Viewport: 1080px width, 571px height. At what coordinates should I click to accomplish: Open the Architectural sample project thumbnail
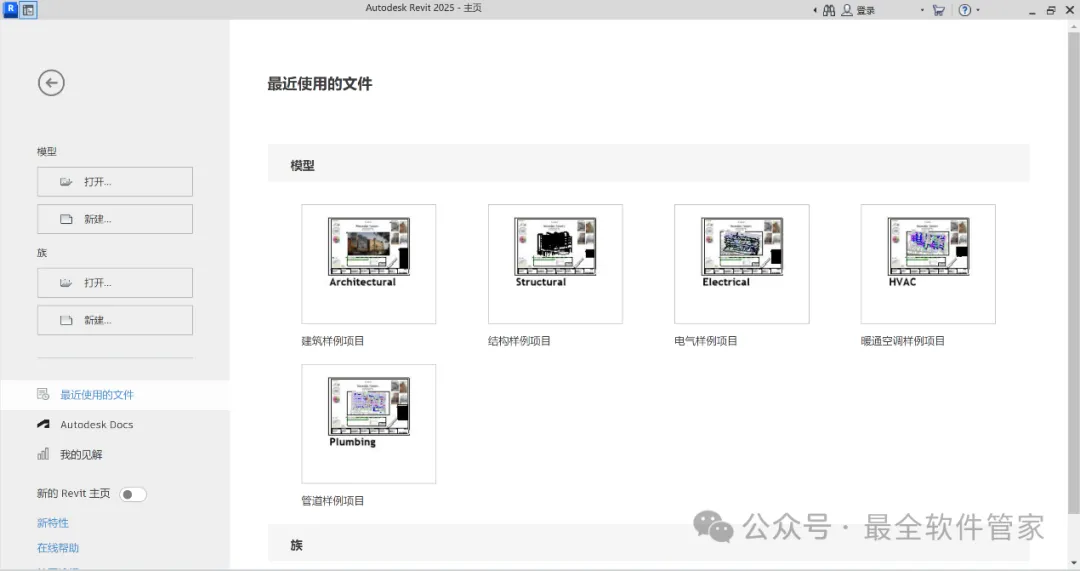368,264
